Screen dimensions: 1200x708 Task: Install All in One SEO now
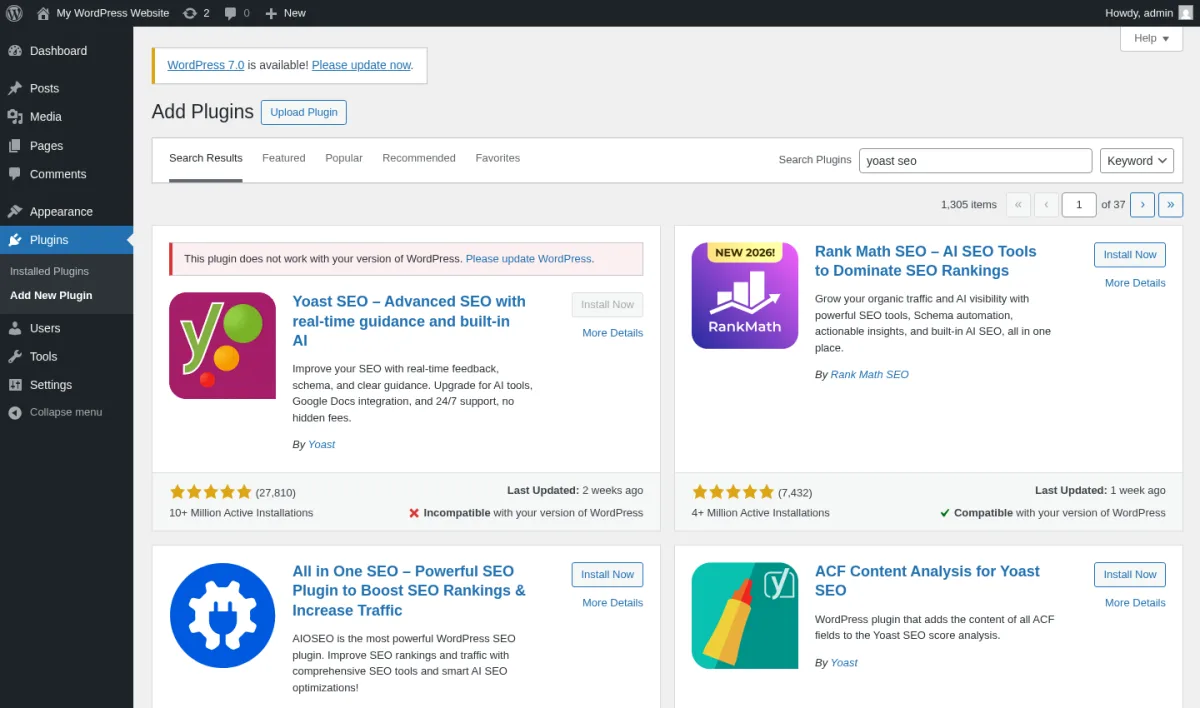(x=608, y=575)
